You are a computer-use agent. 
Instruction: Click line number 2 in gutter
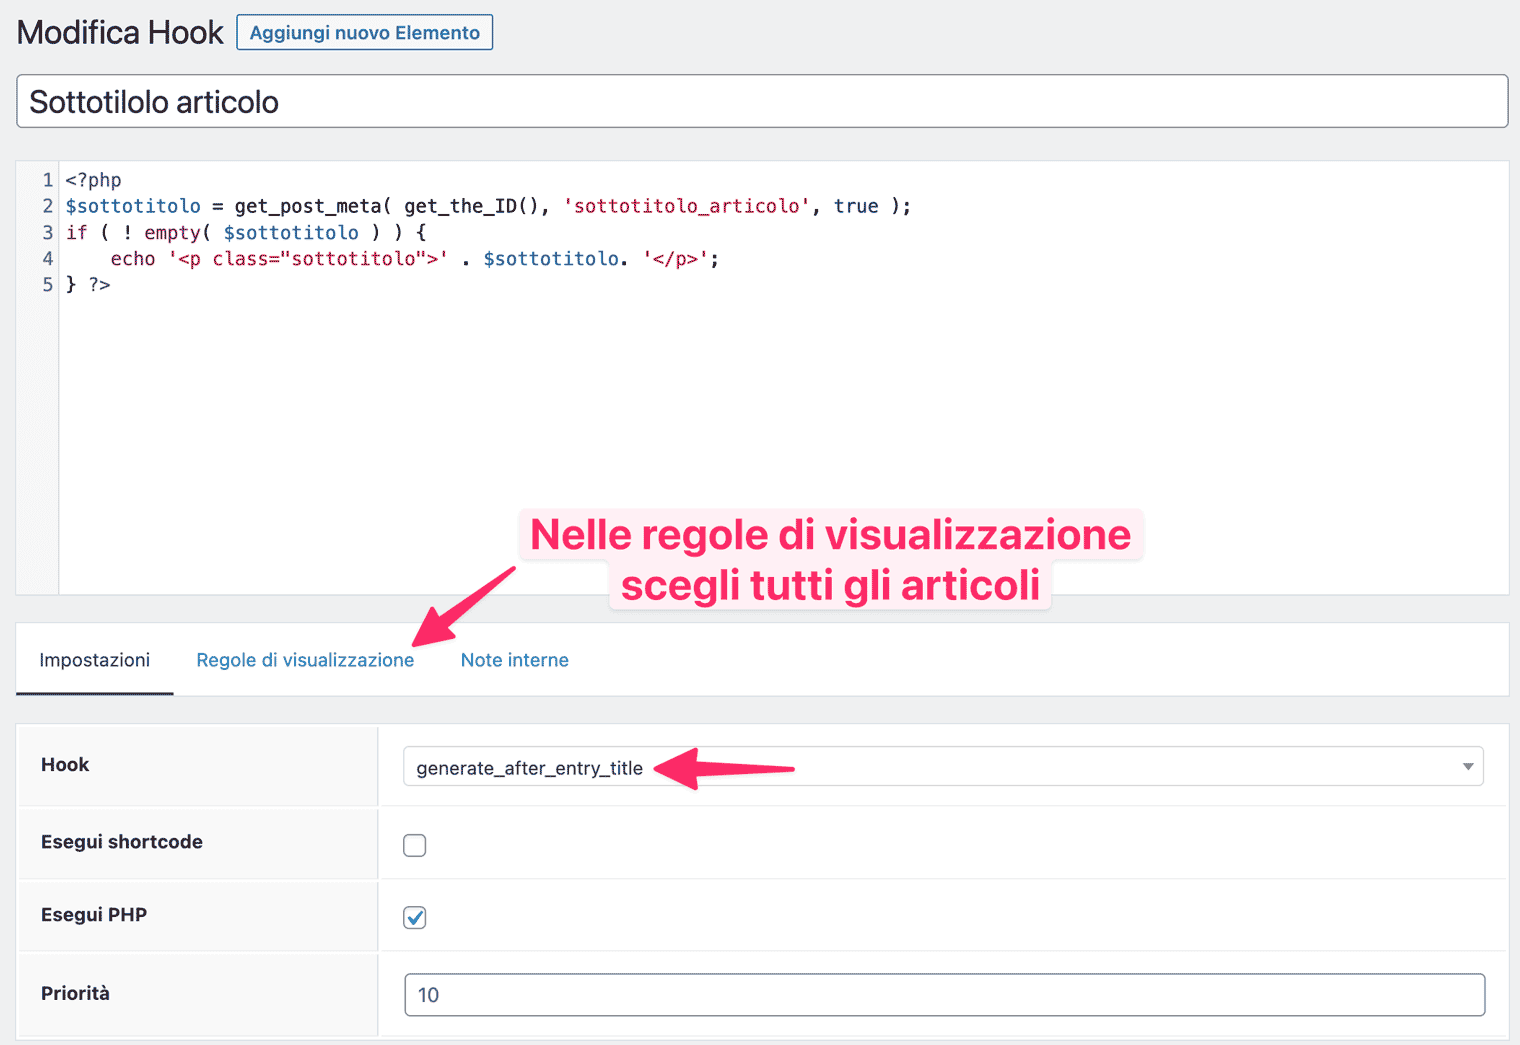point(47,206)
